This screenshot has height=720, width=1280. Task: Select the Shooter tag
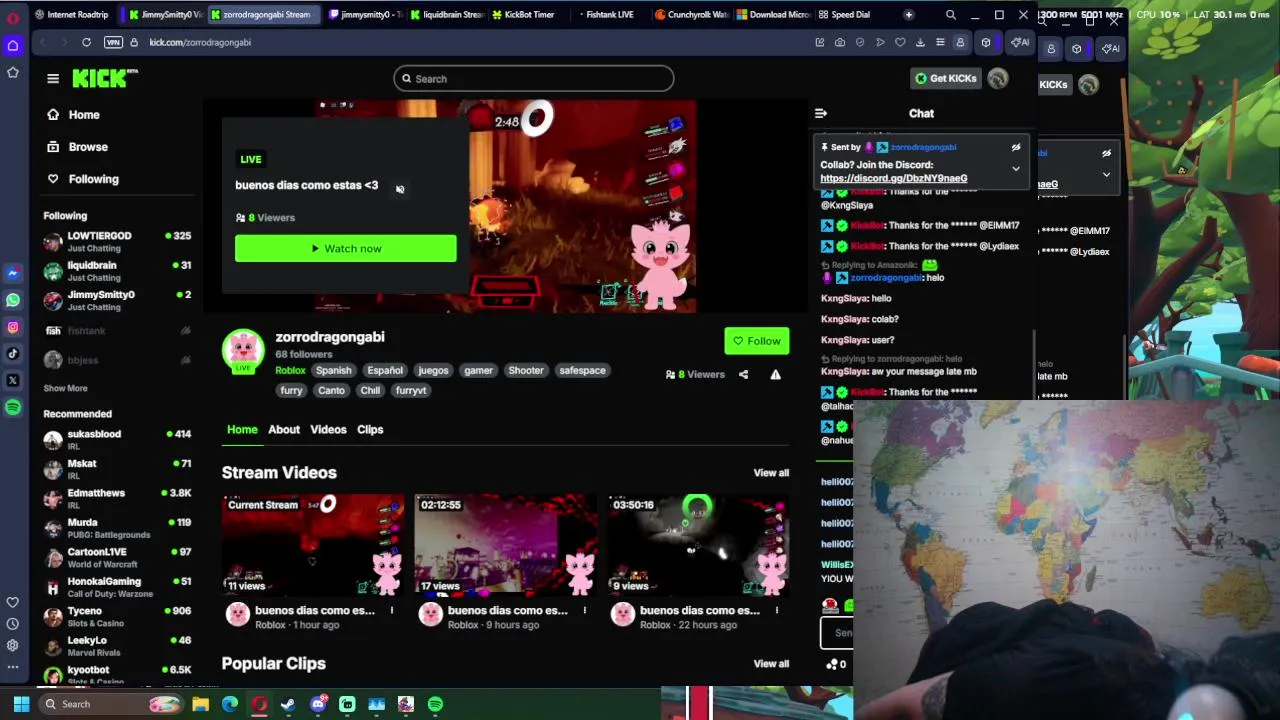(x=526, y=370)
